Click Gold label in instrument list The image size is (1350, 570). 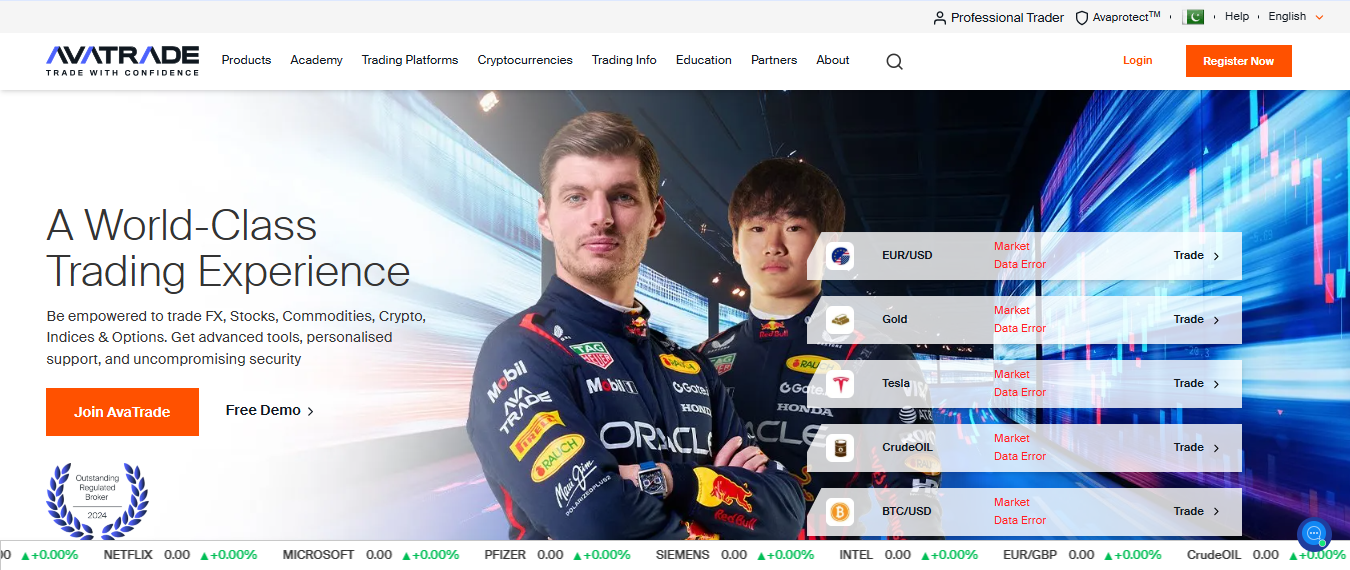(895, 320)
